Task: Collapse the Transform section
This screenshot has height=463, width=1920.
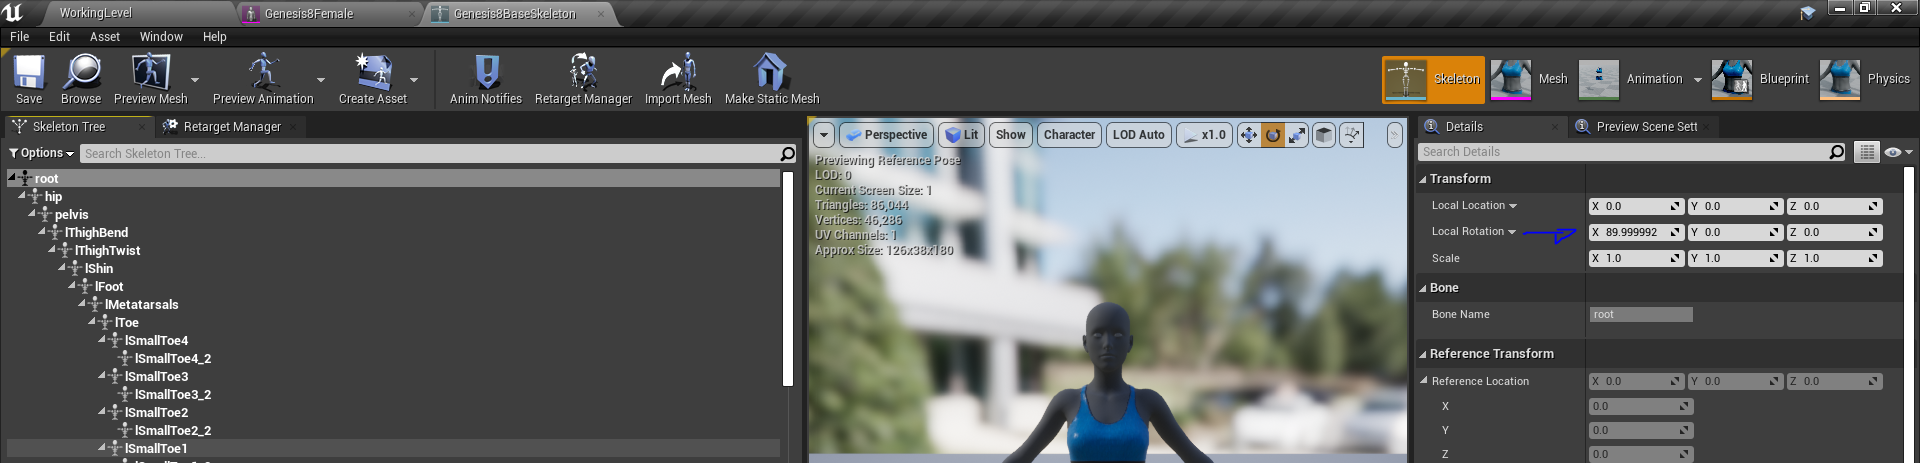Action: [x=1423, y=180]
